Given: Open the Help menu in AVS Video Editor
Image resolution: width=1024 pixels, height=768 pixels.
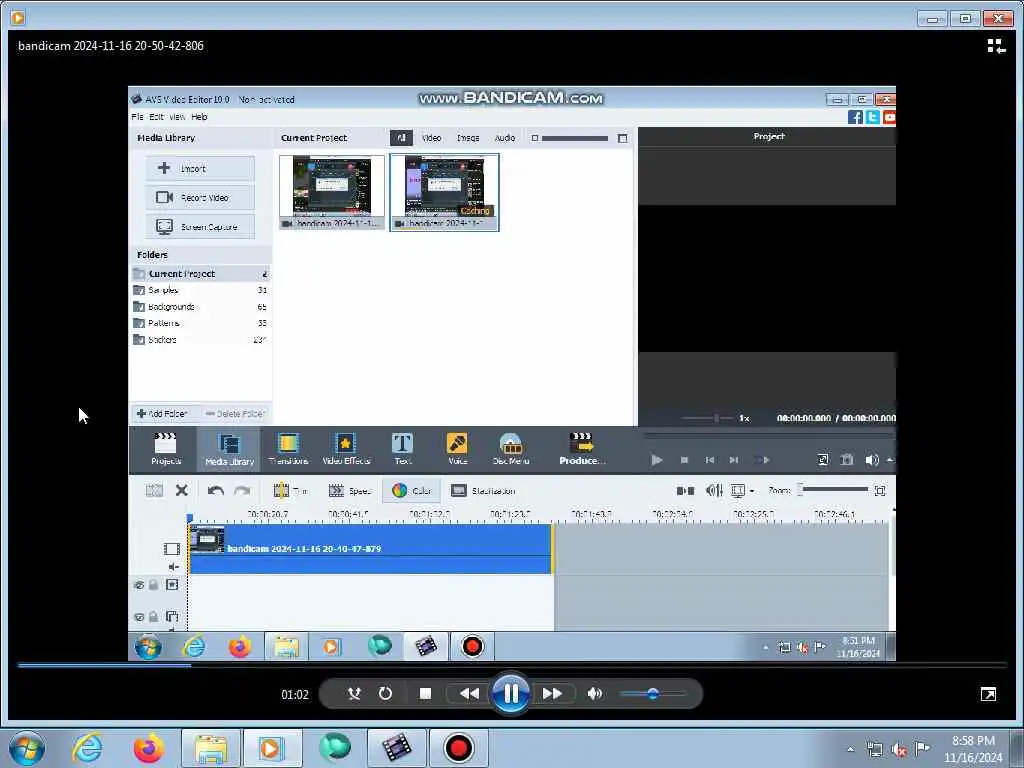Looking at the screenshot, I should click(x=199, y=117).
